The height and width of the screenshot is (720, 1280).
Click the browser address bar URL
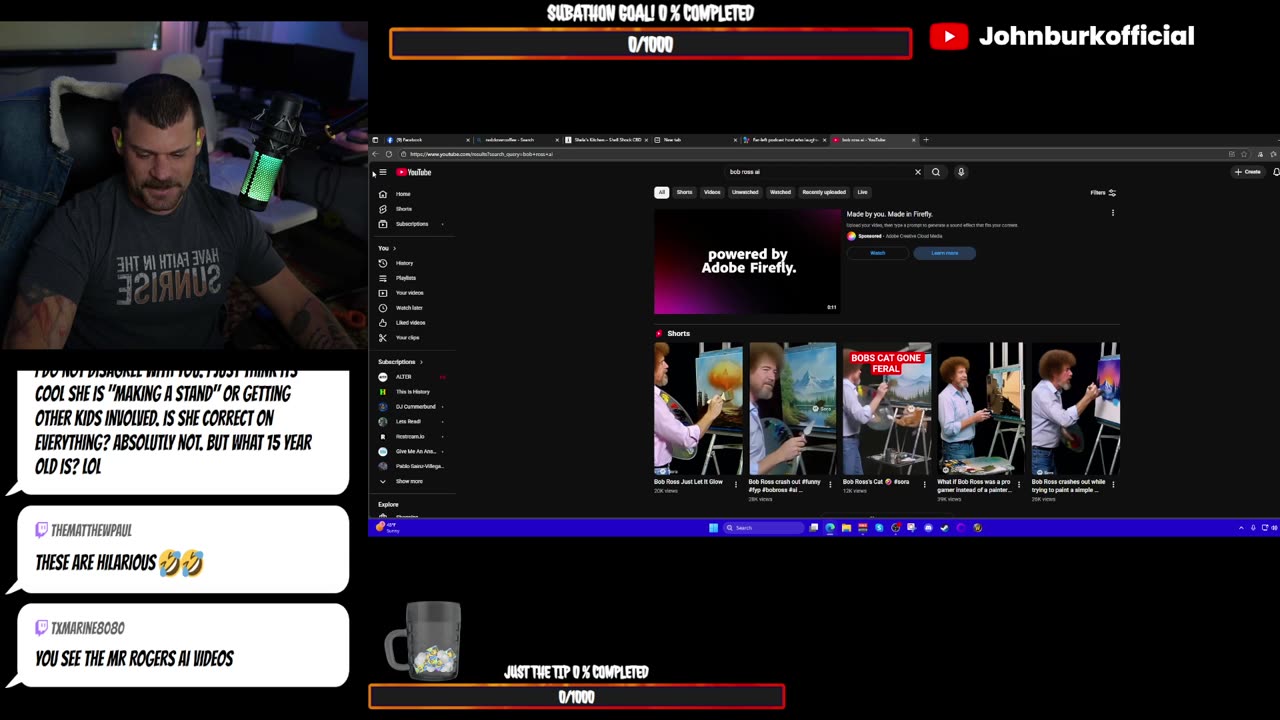[x=481, y=154]
